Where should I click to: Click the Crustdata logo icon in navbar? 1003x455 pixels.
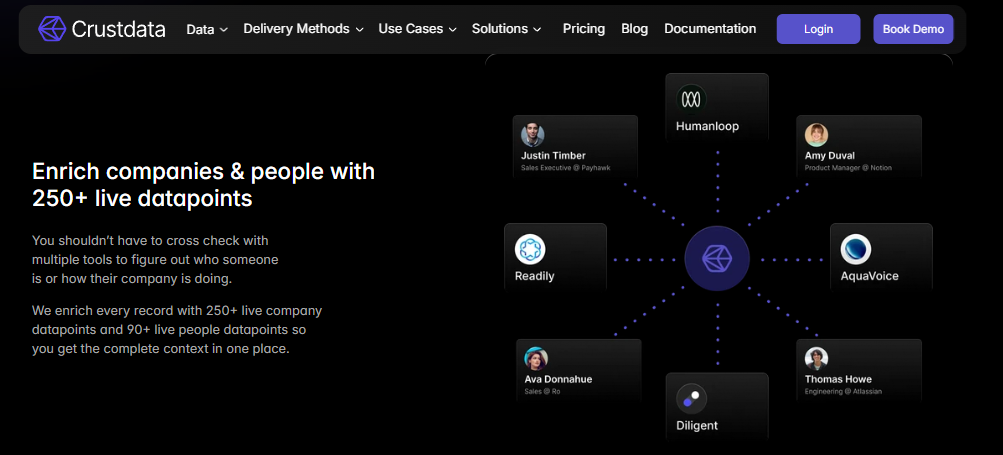[52, 29]
